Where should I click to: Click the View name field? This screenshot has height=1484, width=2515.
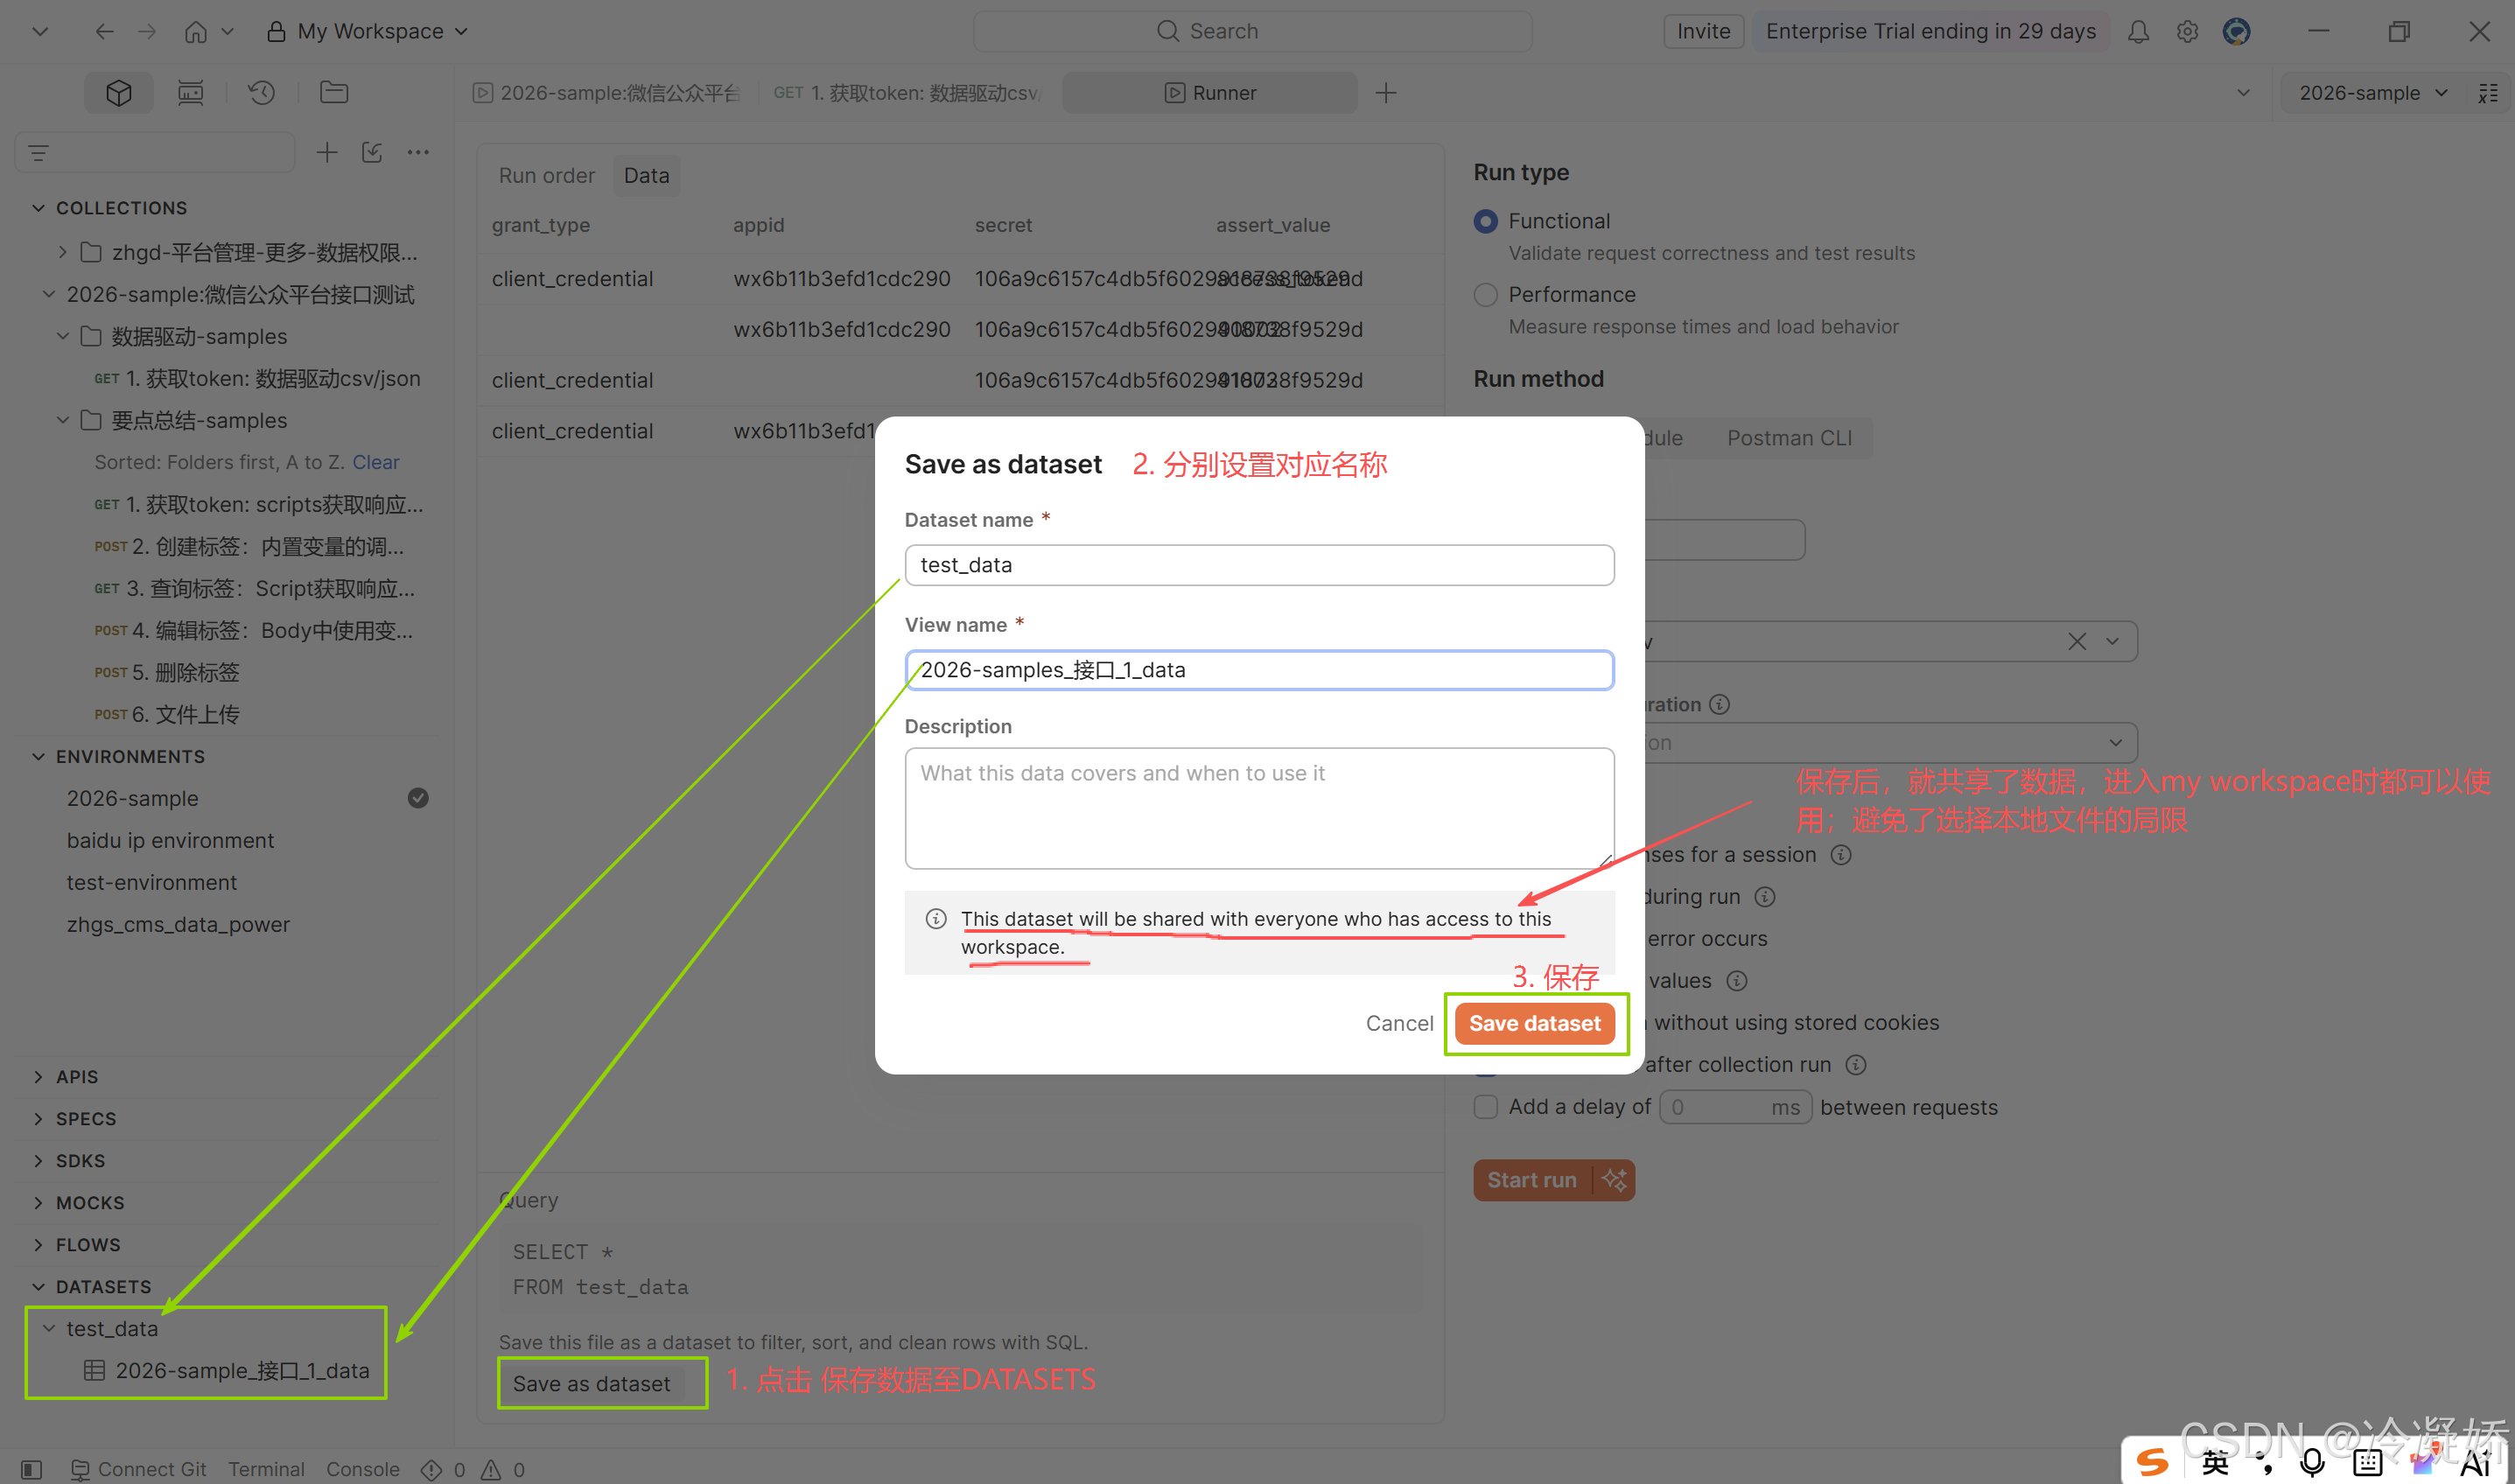coord(1259,670)
